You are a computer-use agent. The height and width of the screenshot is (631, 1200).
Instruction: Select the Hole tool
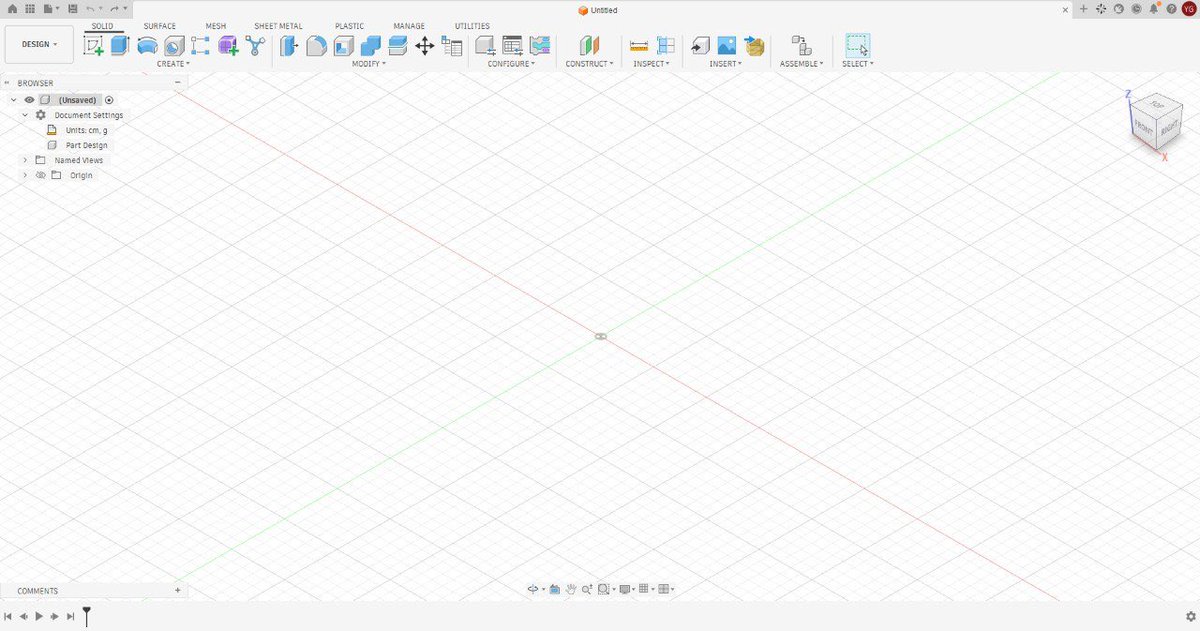pos(174,45)
